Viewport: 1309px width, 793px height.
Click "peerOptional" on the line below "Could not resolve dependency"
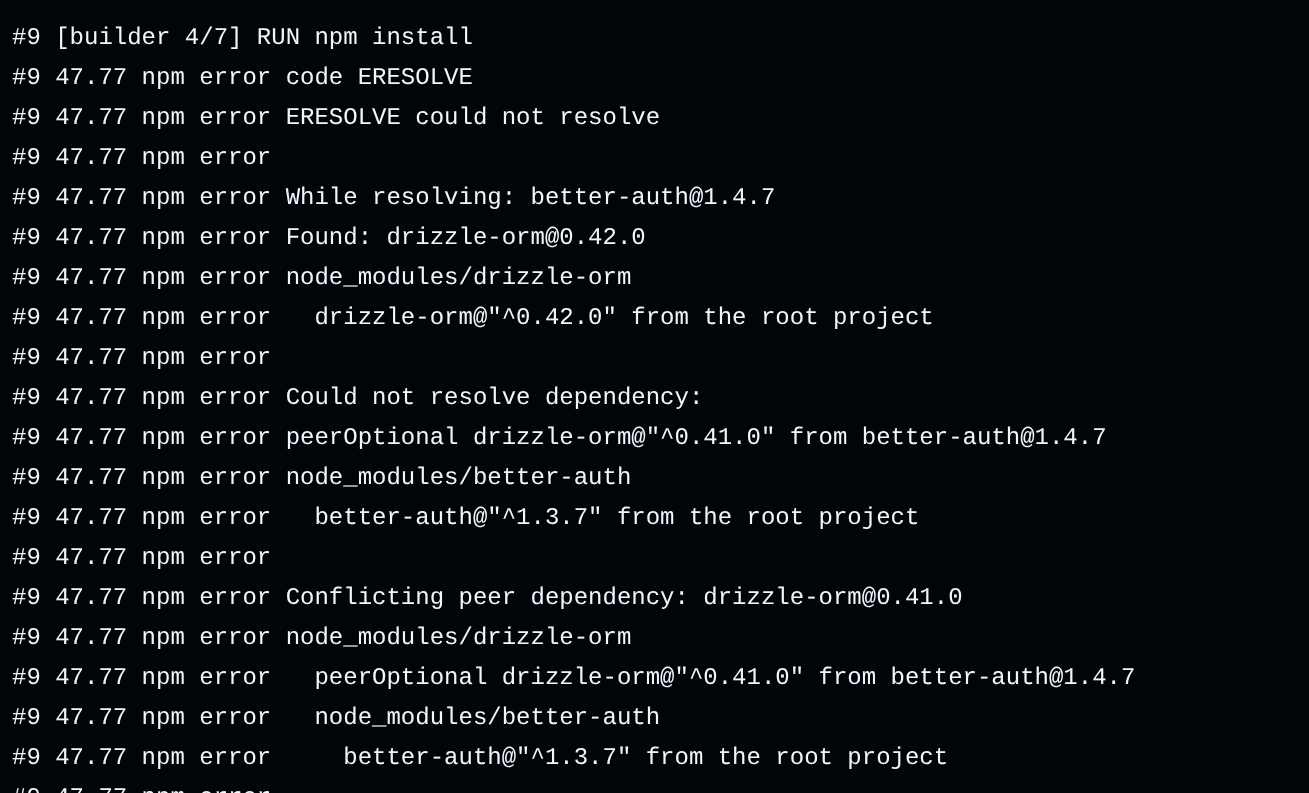click(x=371, y=438)
